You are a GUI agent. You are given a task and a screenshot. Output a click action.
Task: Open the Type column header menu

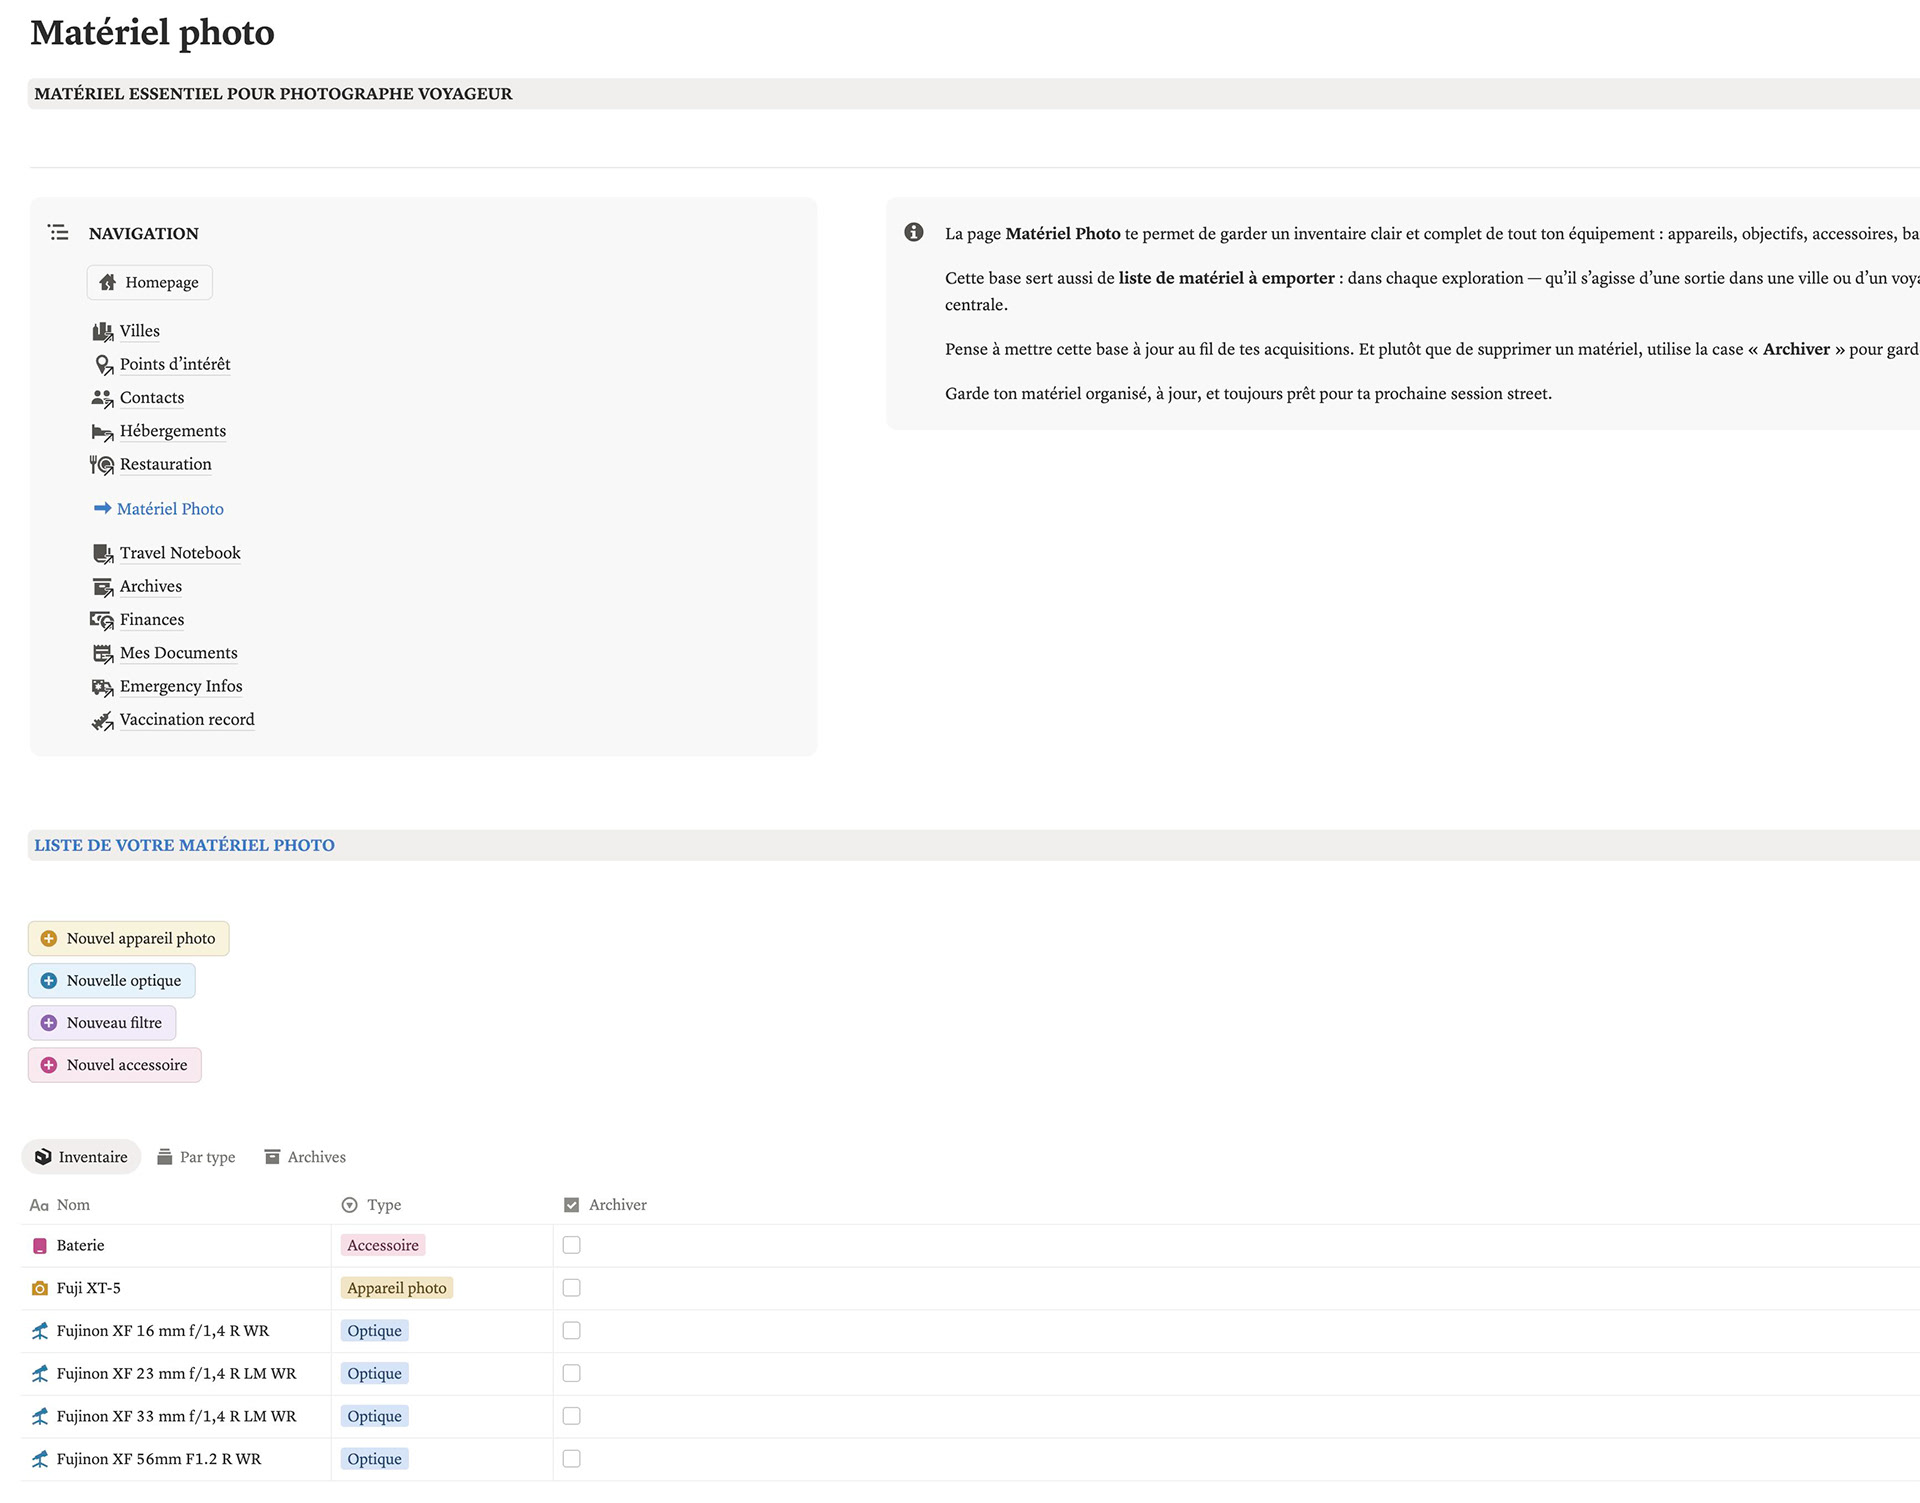(x=383, y=1205)
